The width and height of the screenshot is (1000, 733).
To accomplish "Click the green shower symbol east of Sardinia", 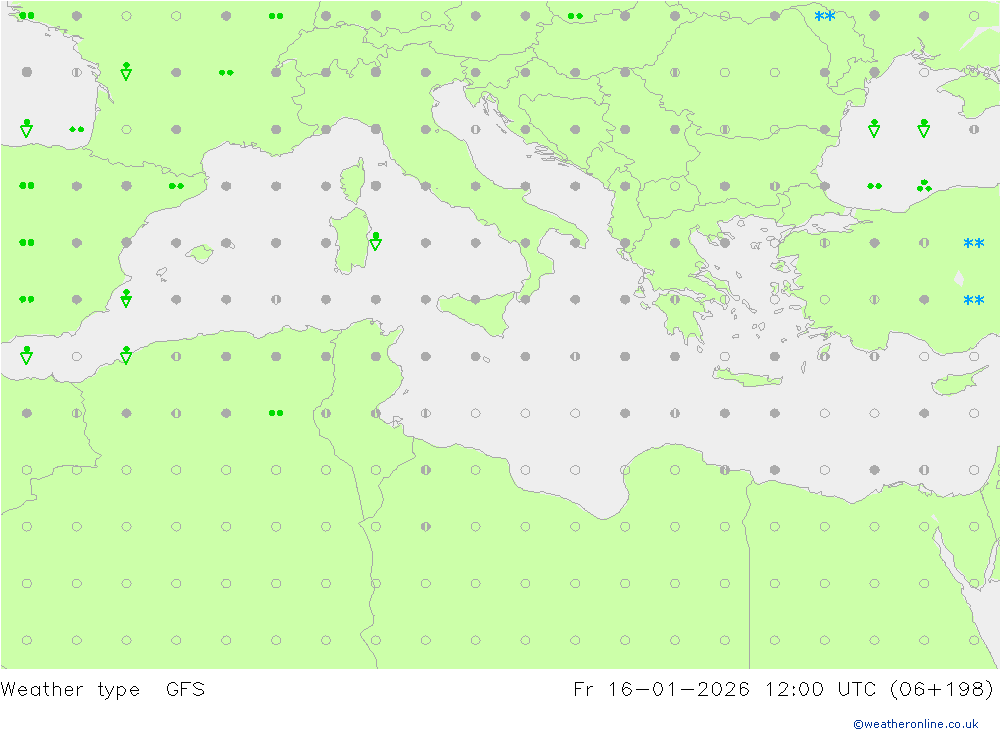I will 376,241.
